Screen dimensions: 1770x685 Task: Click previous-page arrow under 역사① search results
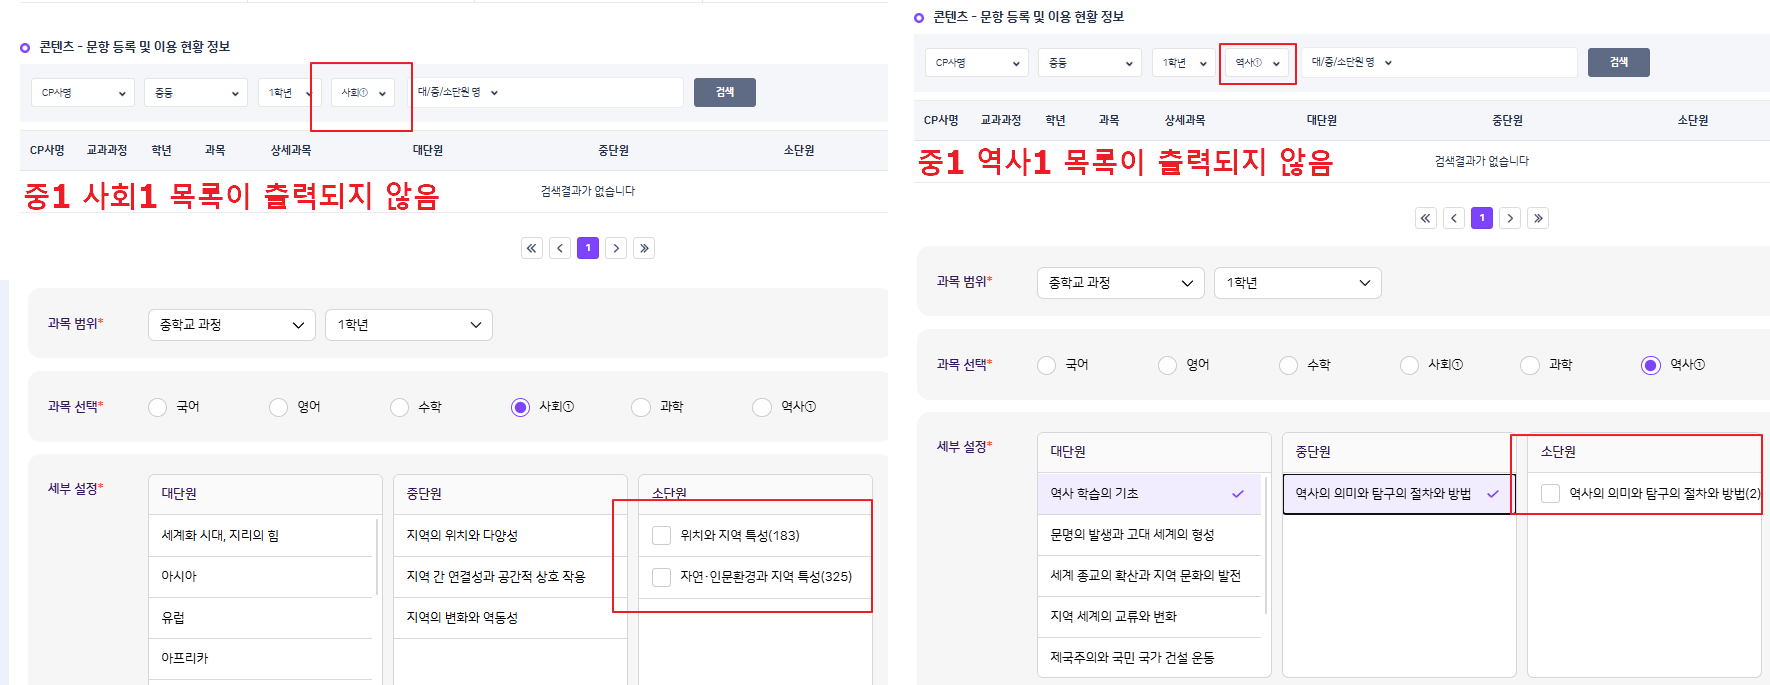coord(1454,218)
